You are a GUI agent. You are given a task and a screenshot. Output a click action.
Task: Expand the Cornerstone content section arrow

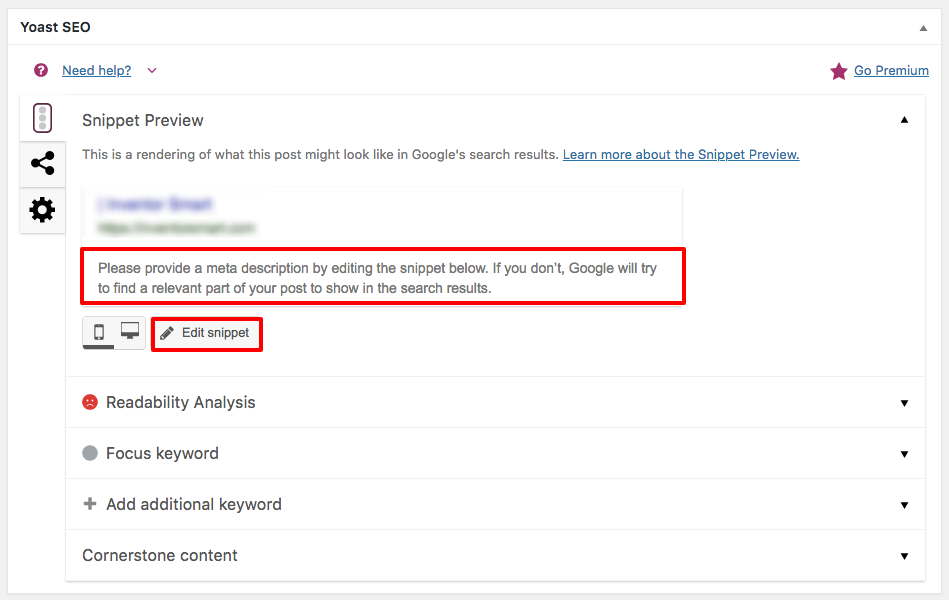pos(904,556)
